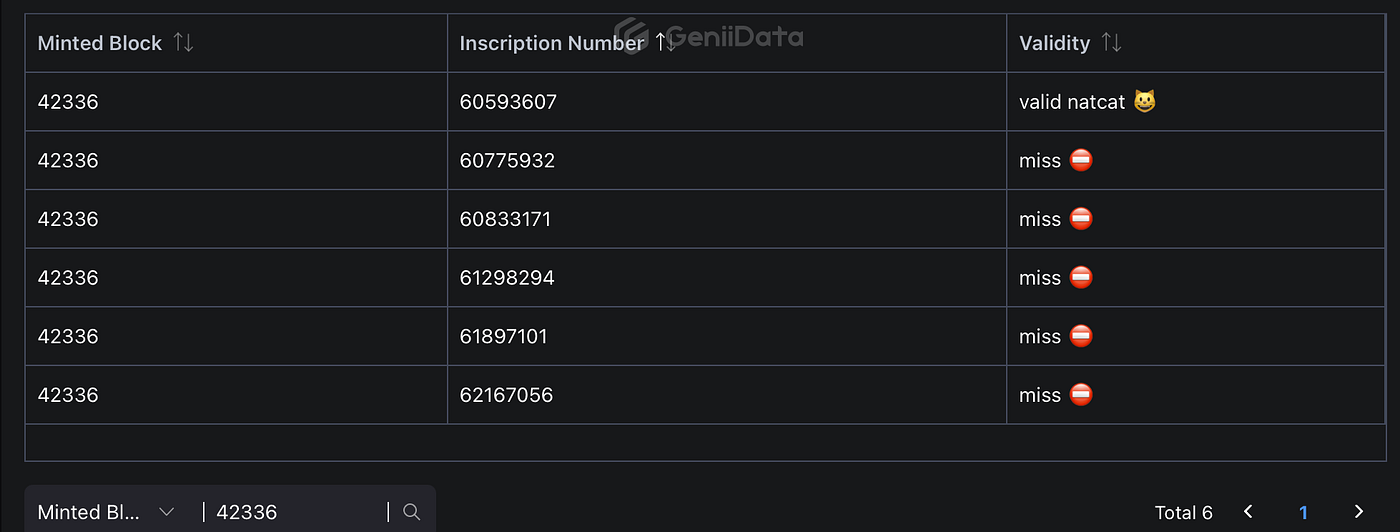Select inscription number 61897101 cell
The width and height of the screenshot is (1400, 532).
click(x=727, y=336)
